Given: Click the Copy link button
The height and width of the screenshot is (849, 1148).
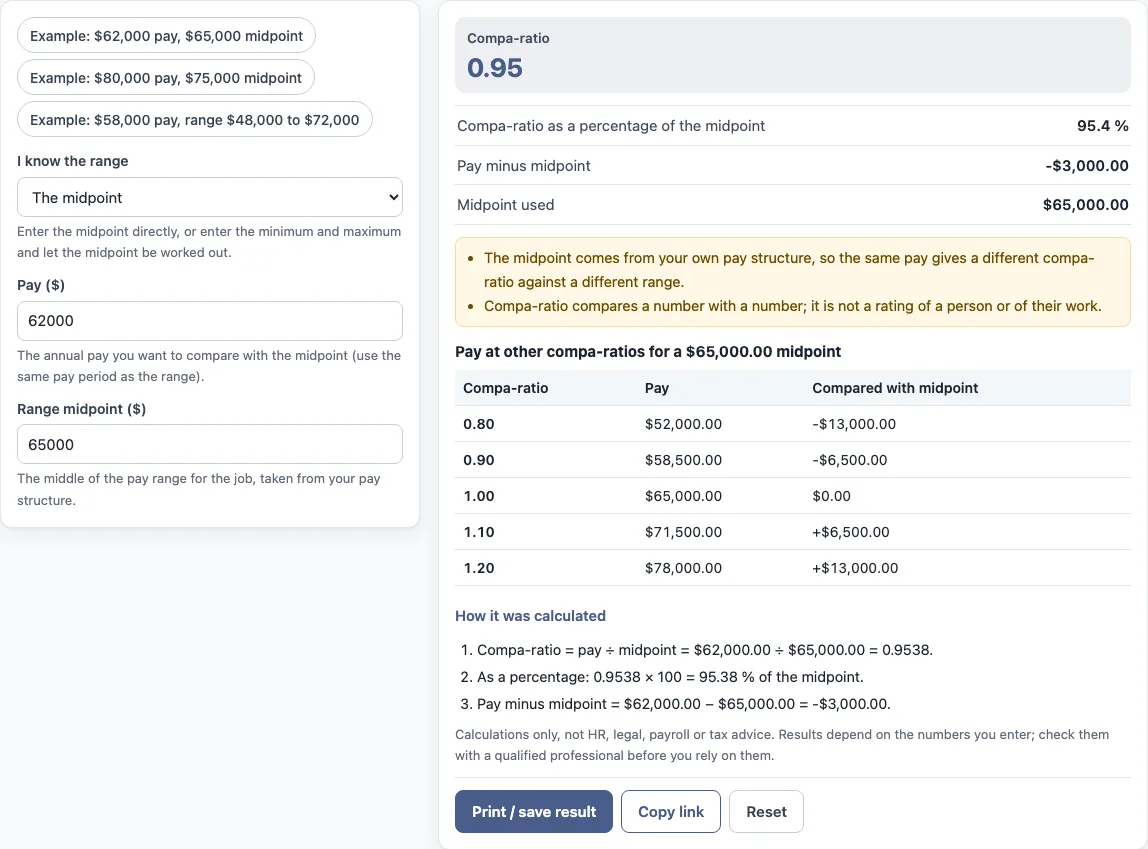Looking at the screenshot, I should (x=671, y=812).
